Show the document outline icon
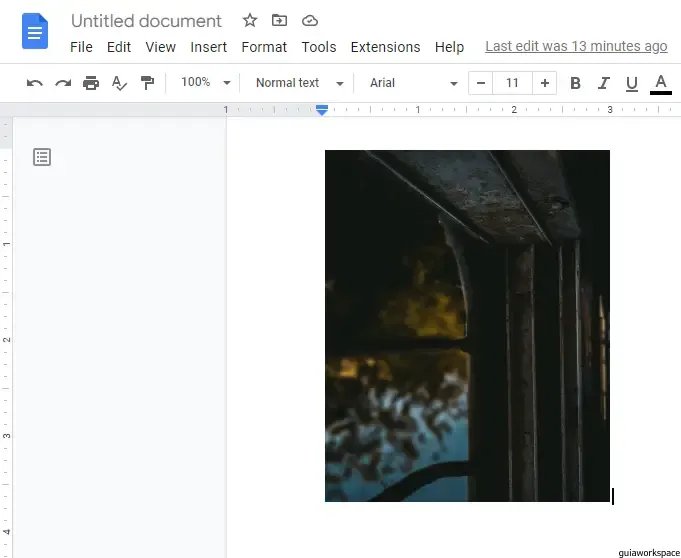681x558 pixels. point(42,157)
